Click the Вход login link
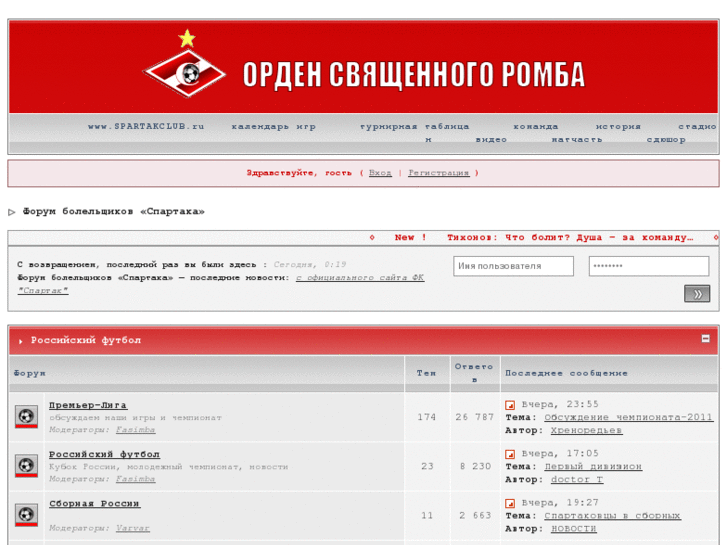This screenshot has width=727, height=545. [x=380, y=173]
